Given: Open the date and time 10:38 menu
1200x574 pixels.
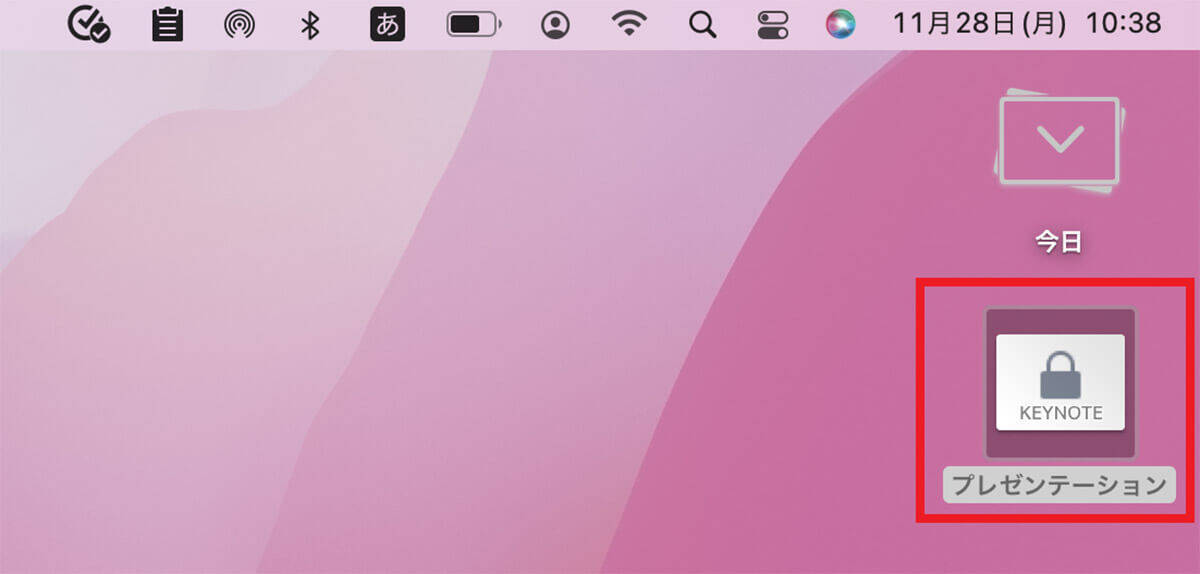Looking at the screenshot, I should click(x=1124, y=23).
